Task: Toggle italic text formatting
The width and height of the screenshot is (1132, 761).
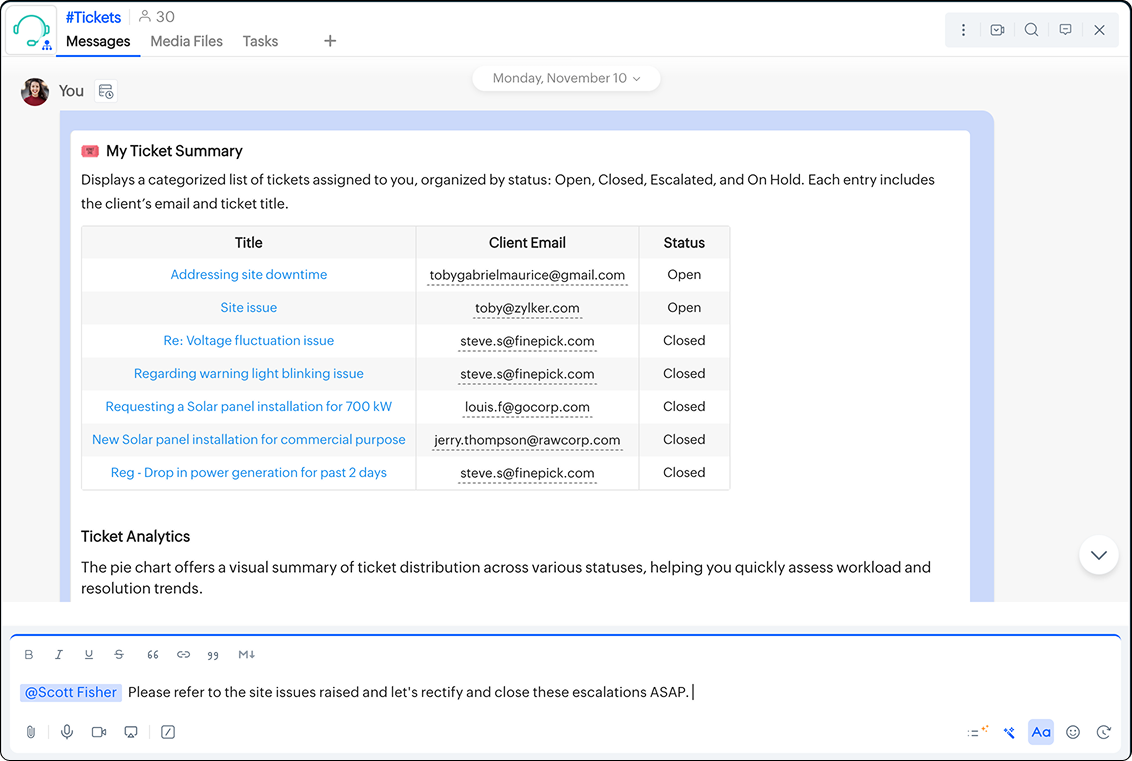Action: [x=59, y=655]
